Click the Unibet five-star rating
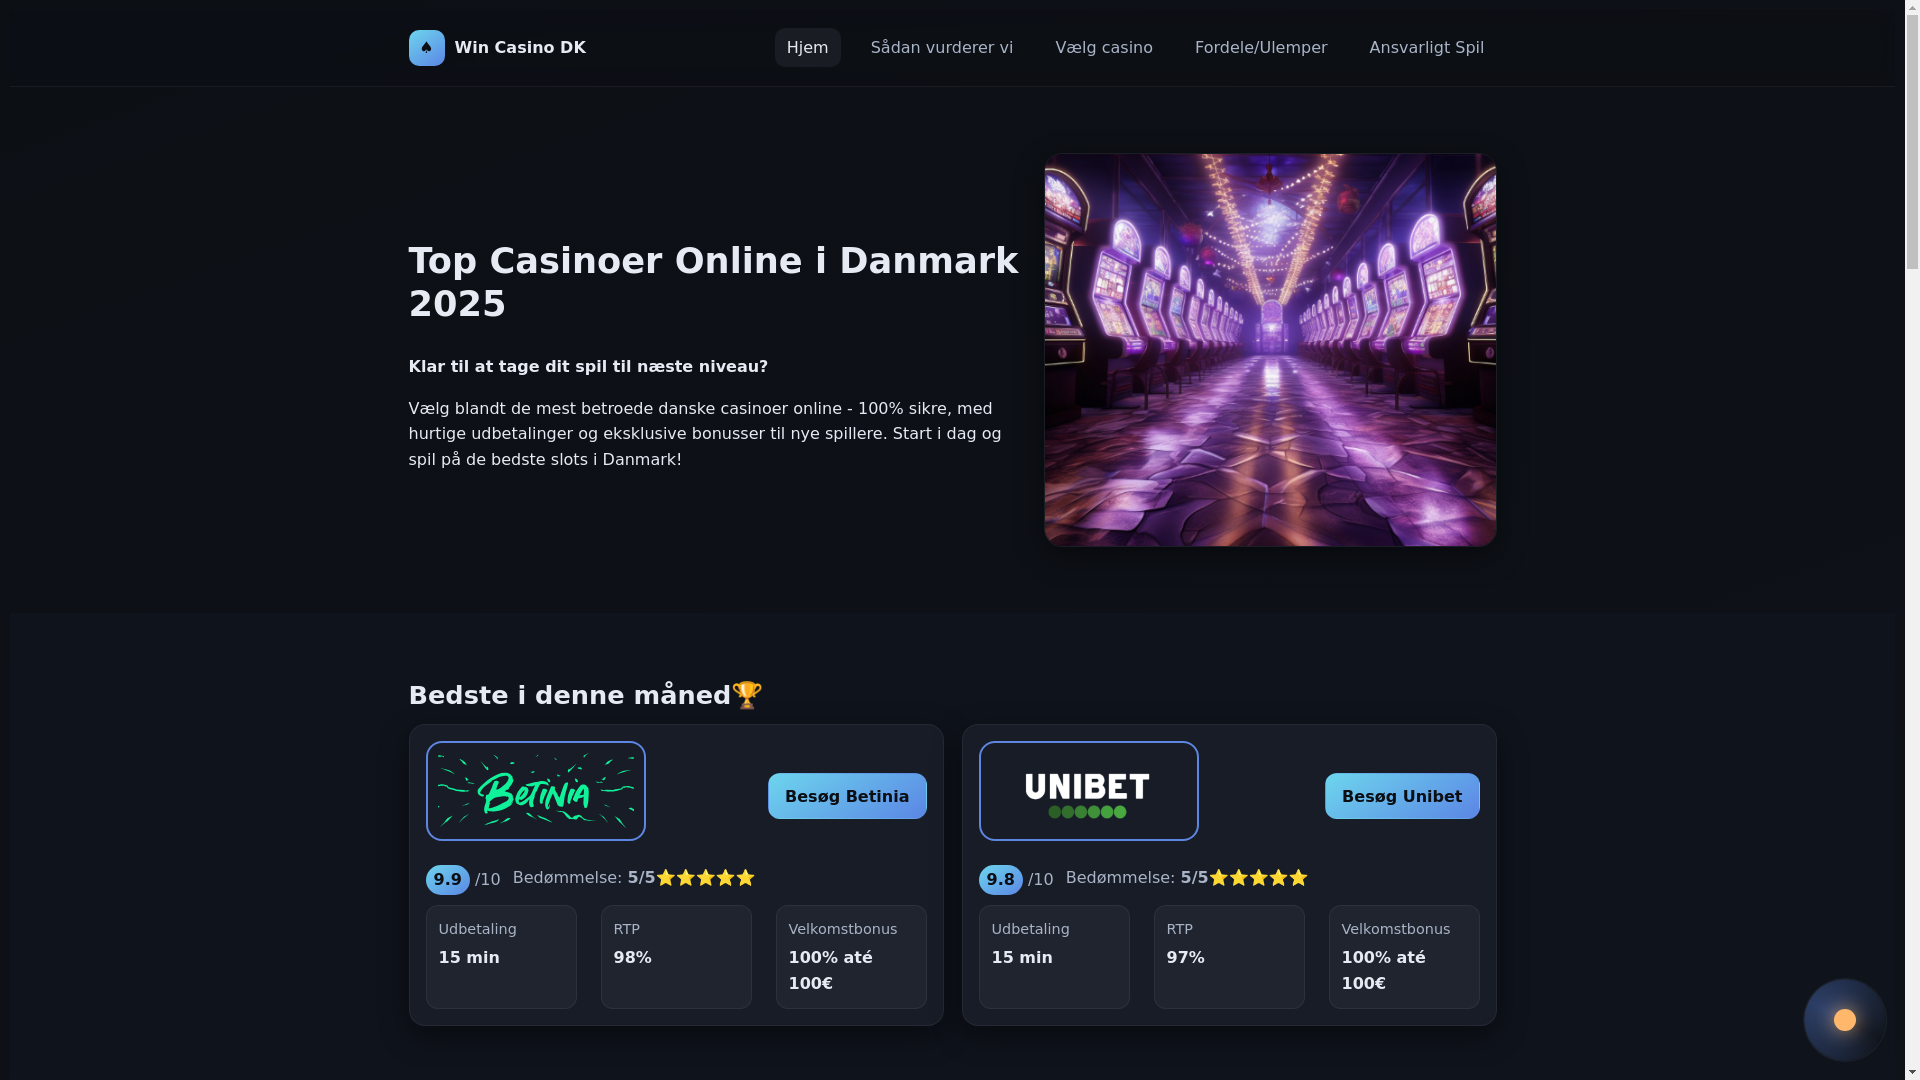The image size is (1920, 1080). (x=1258, y=877)
